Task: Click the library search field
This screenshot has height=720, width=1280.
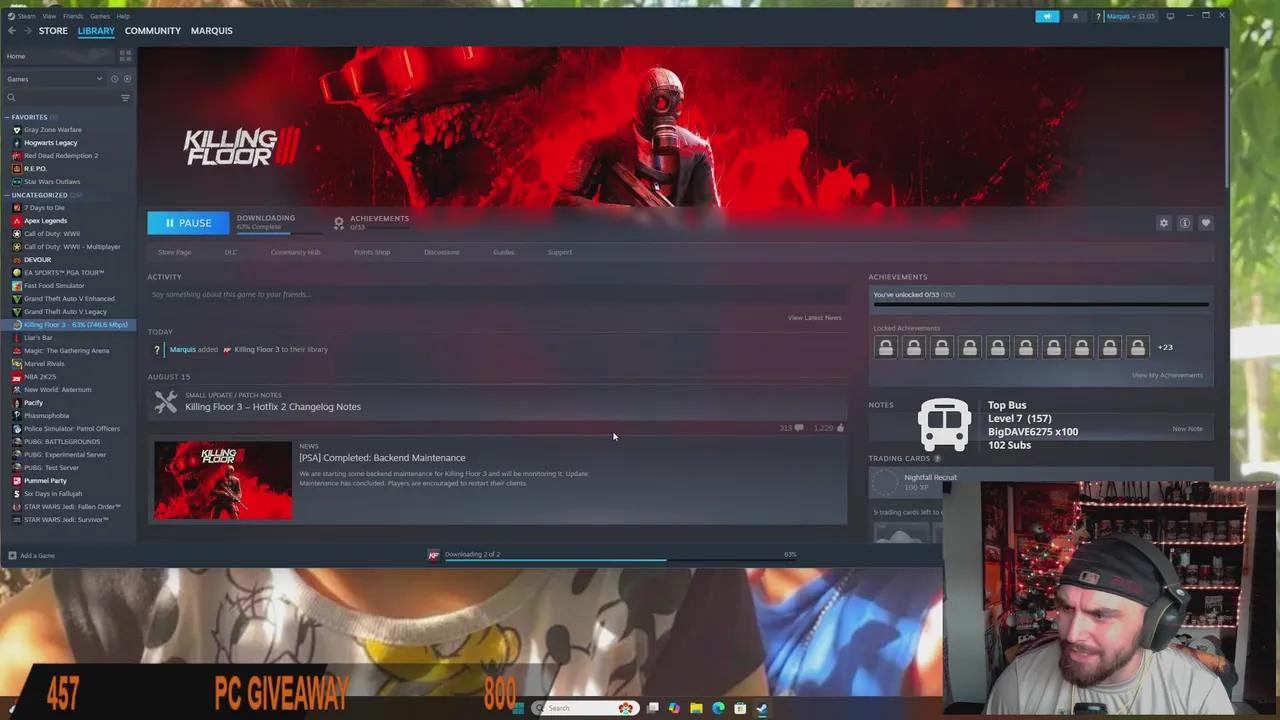Action: [x=62, y=98]
